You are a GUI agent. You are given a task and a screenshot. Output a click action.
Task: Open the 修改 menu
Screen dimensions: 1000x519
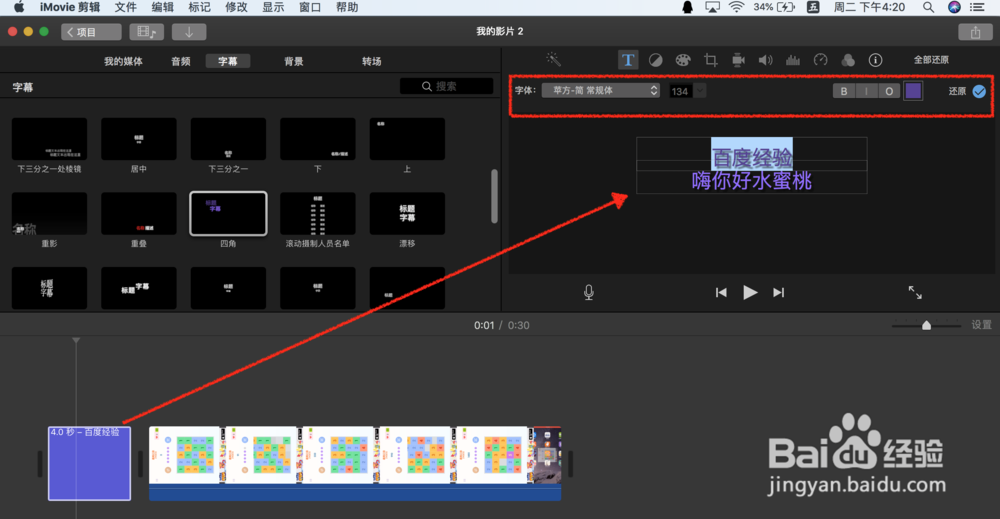[237, 7]
